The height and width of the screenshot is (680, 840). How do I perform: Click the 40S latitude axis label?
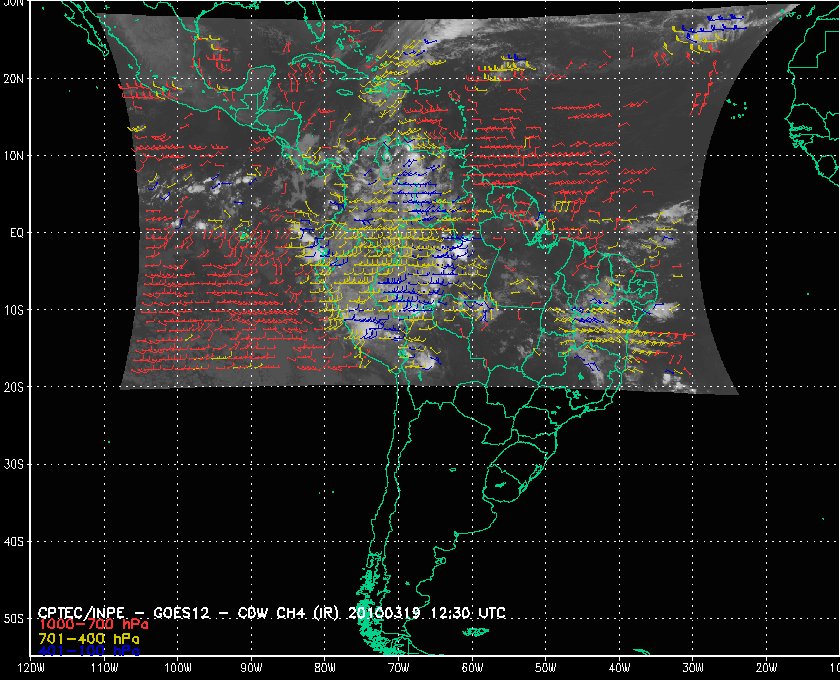point(13,541)
